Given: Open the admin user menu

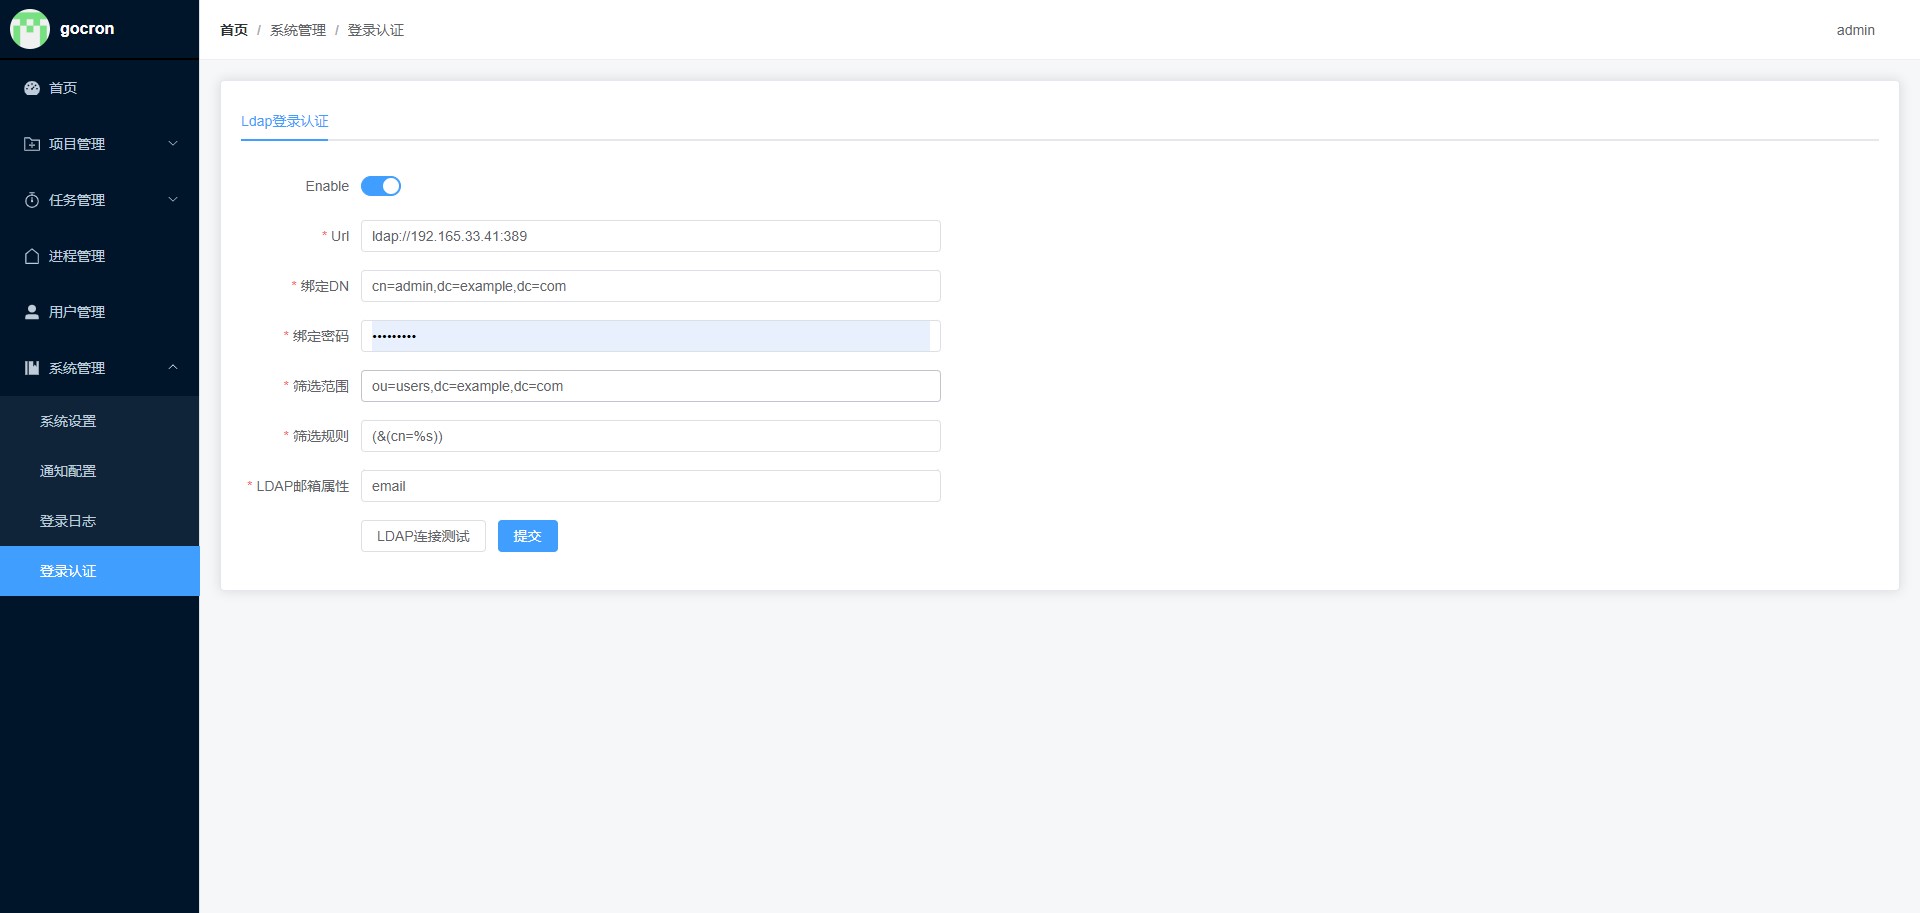Looking at the screenshot, I should click(1855, 30).
